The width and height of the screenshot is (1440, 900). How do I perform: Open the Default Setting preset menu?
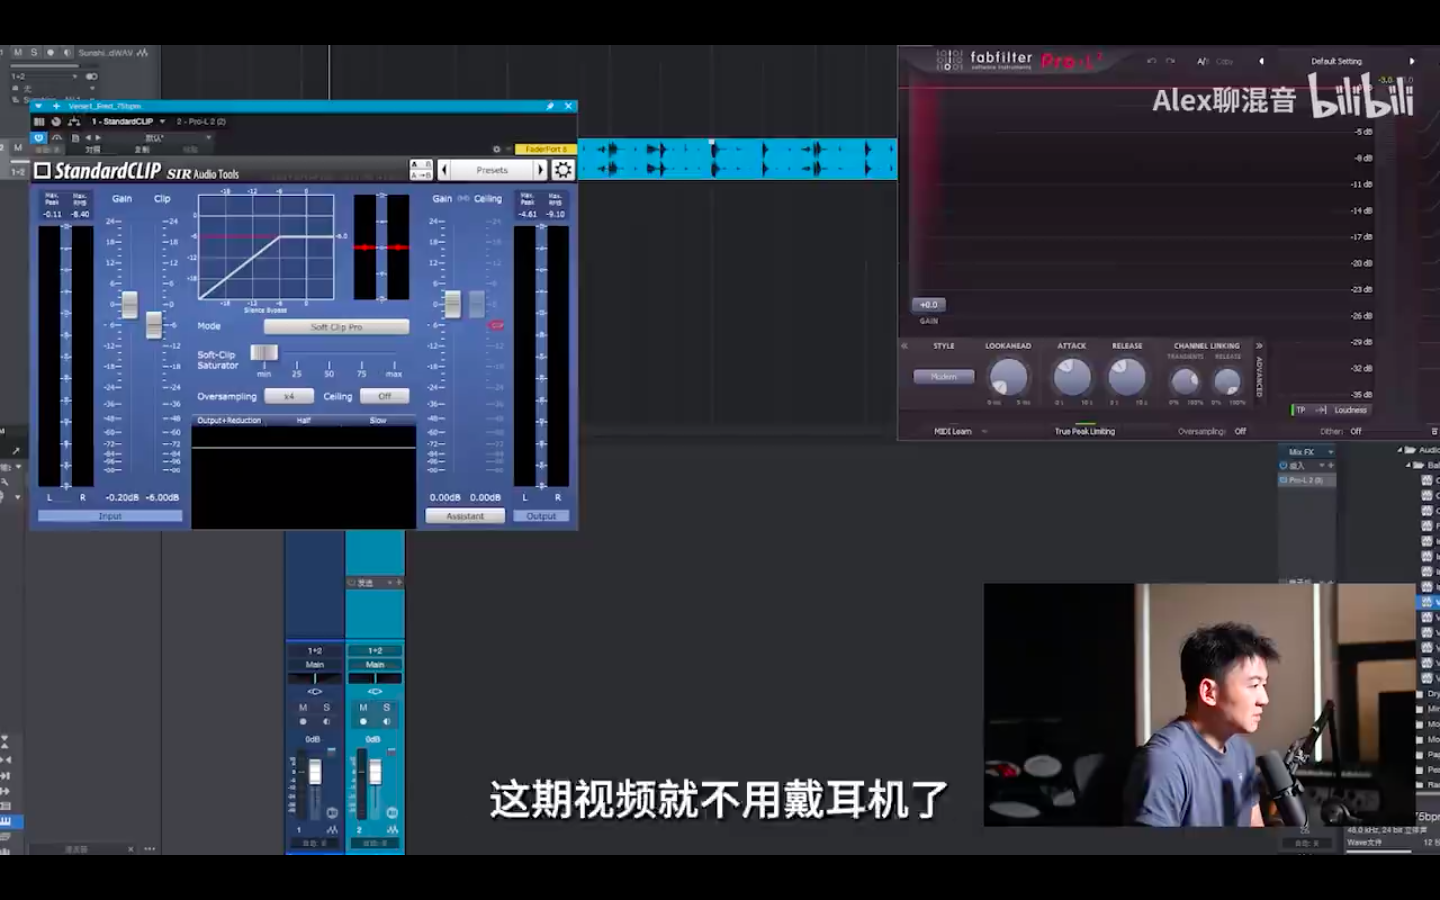(x=1336, y=61)
